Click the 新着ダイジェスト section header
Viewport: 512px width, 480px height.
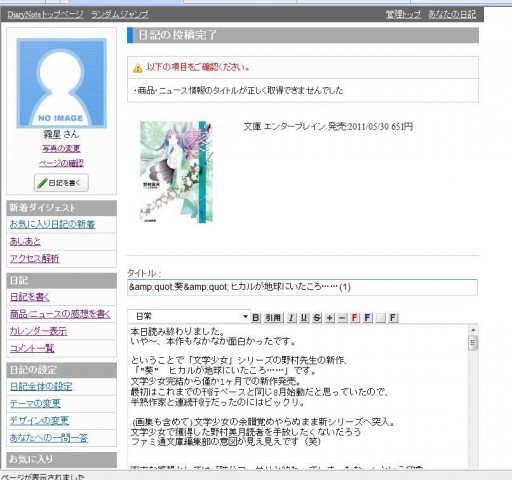(61, 208)
